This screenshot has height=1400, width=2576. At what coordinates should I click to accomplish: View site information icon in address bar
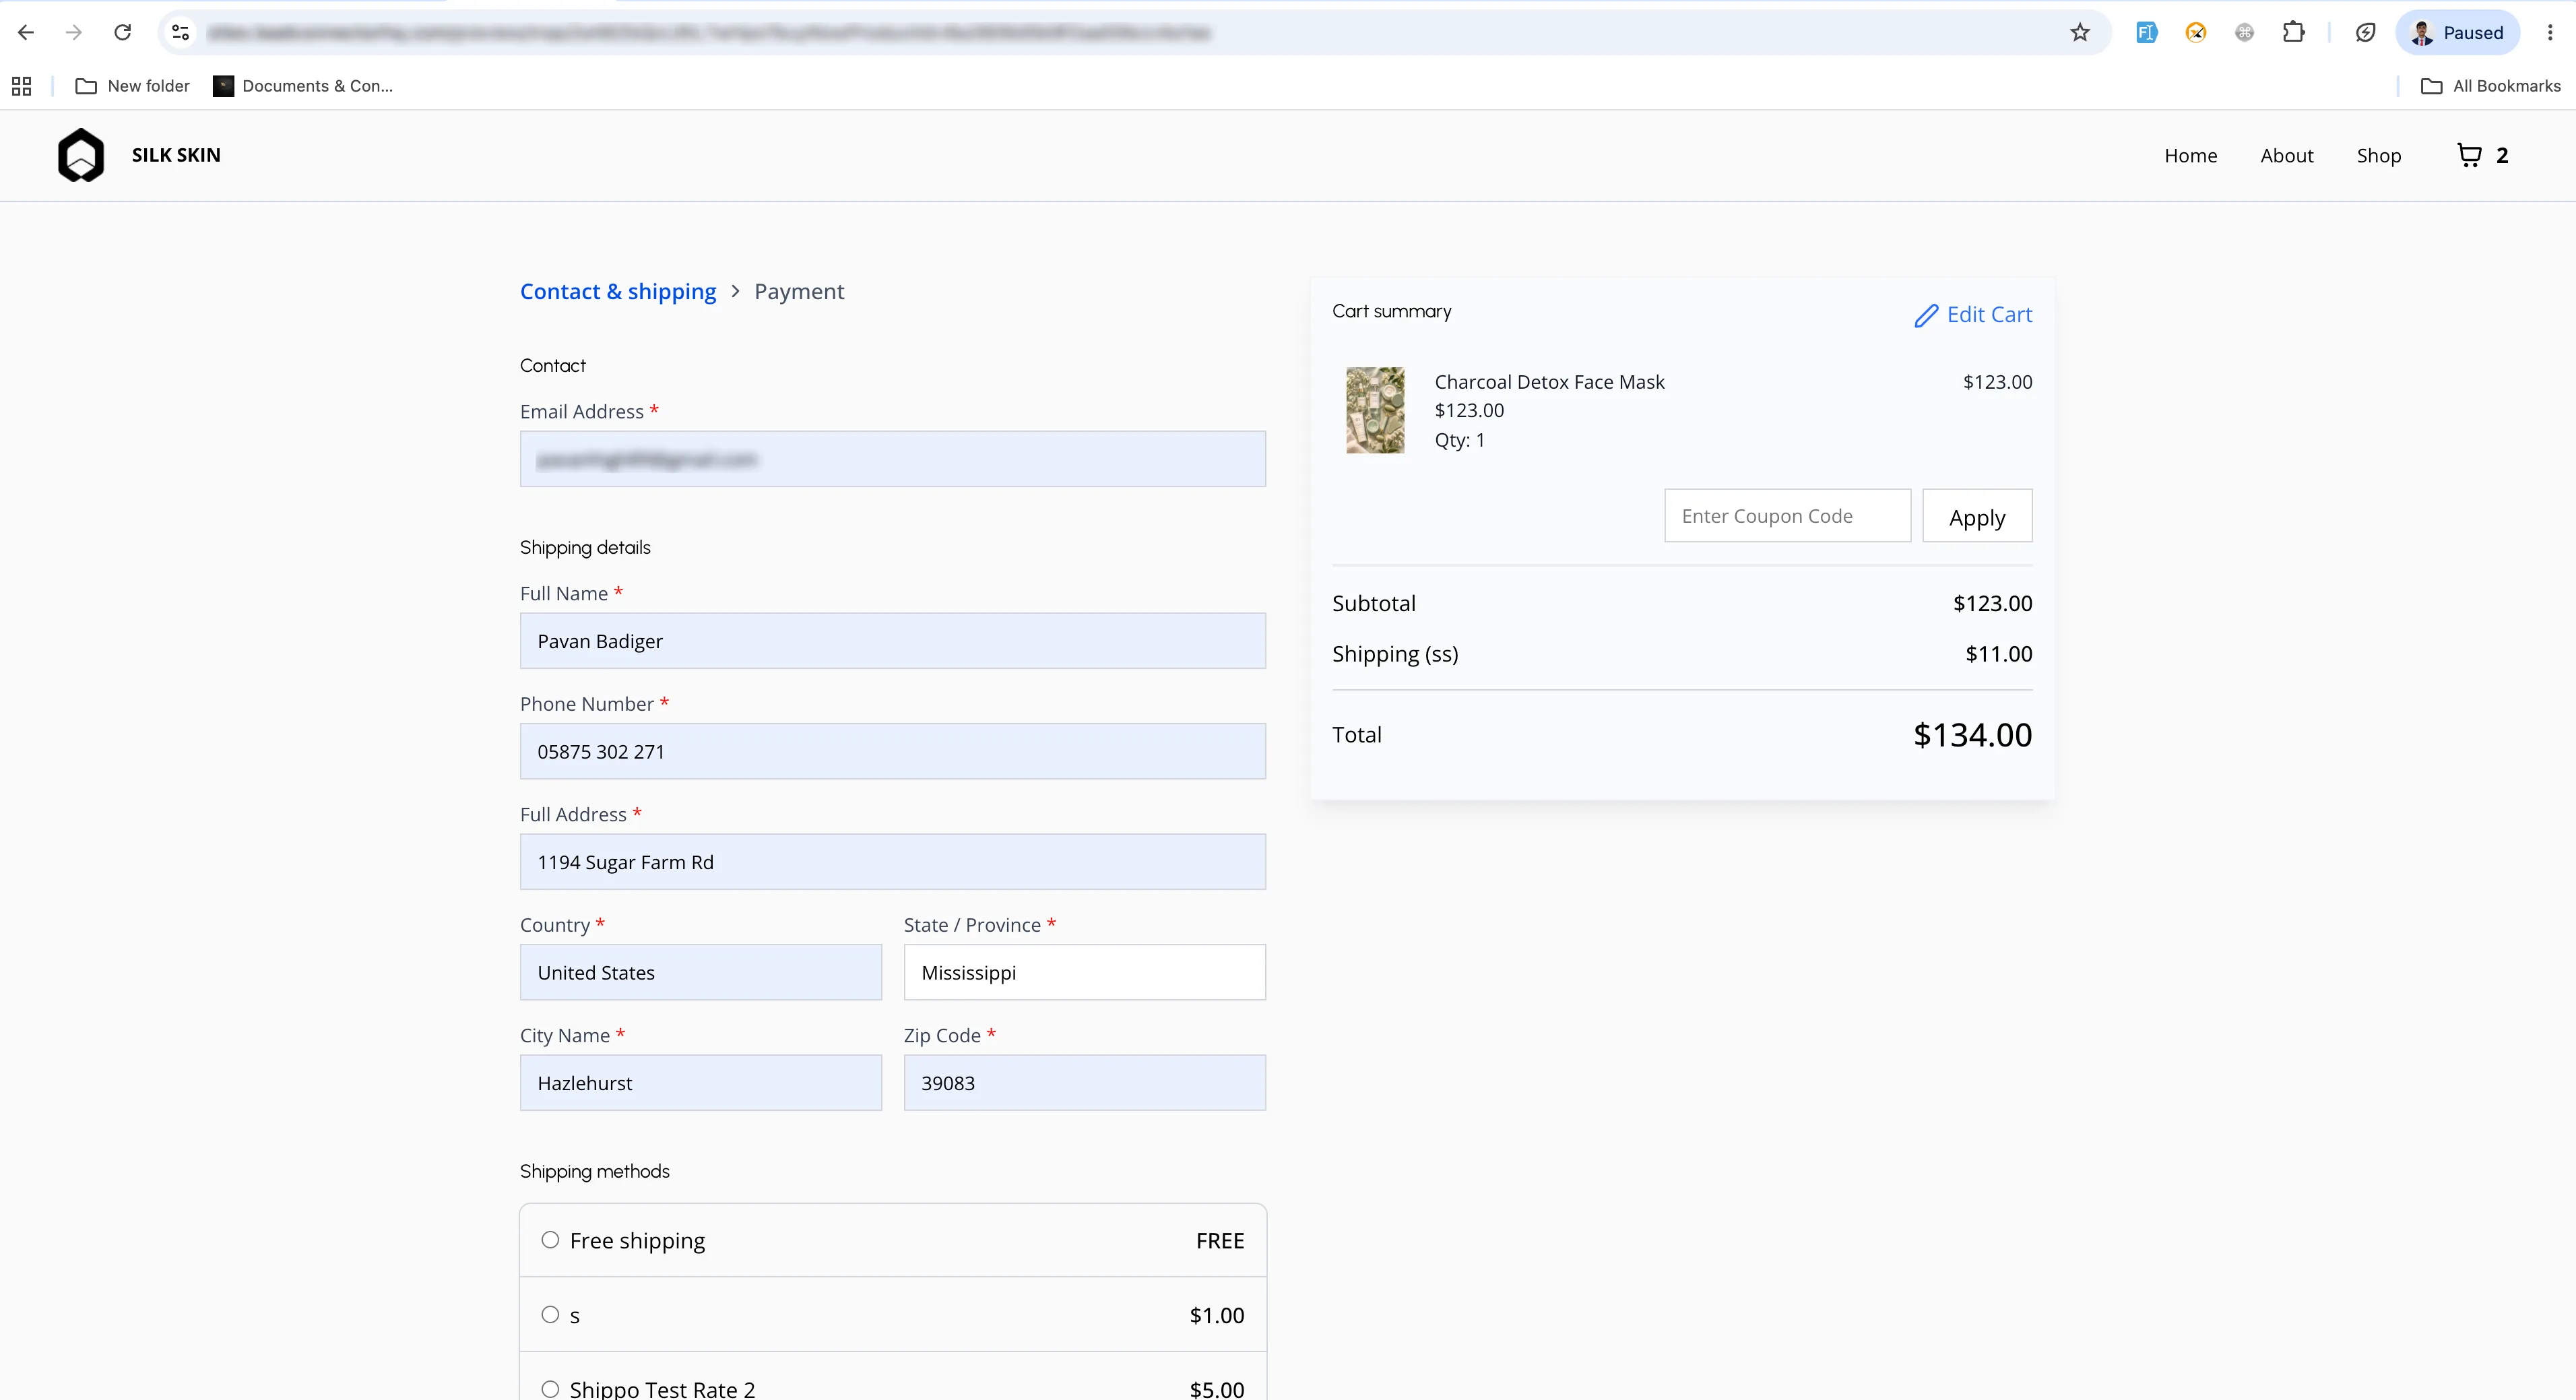click(181, 33)
